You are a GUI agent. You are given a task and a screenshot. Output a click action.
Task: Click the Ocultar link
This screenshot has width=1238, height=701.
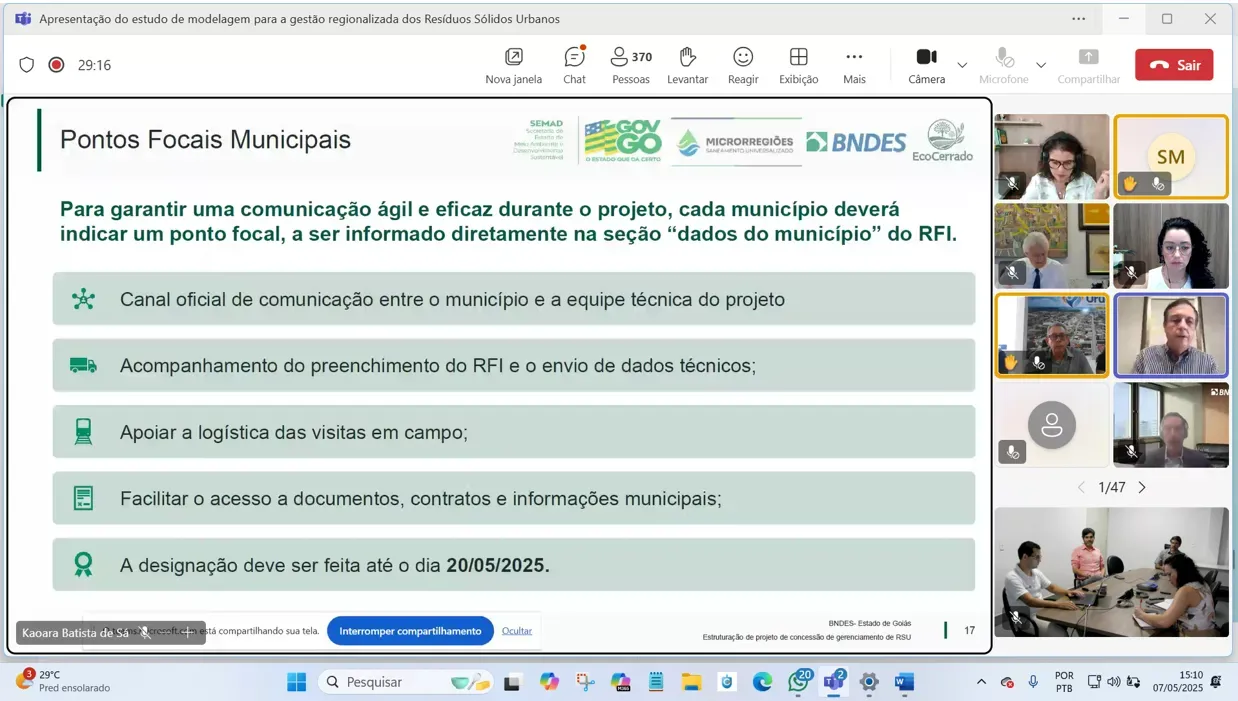pyautogui.click(x=517, y=631)
